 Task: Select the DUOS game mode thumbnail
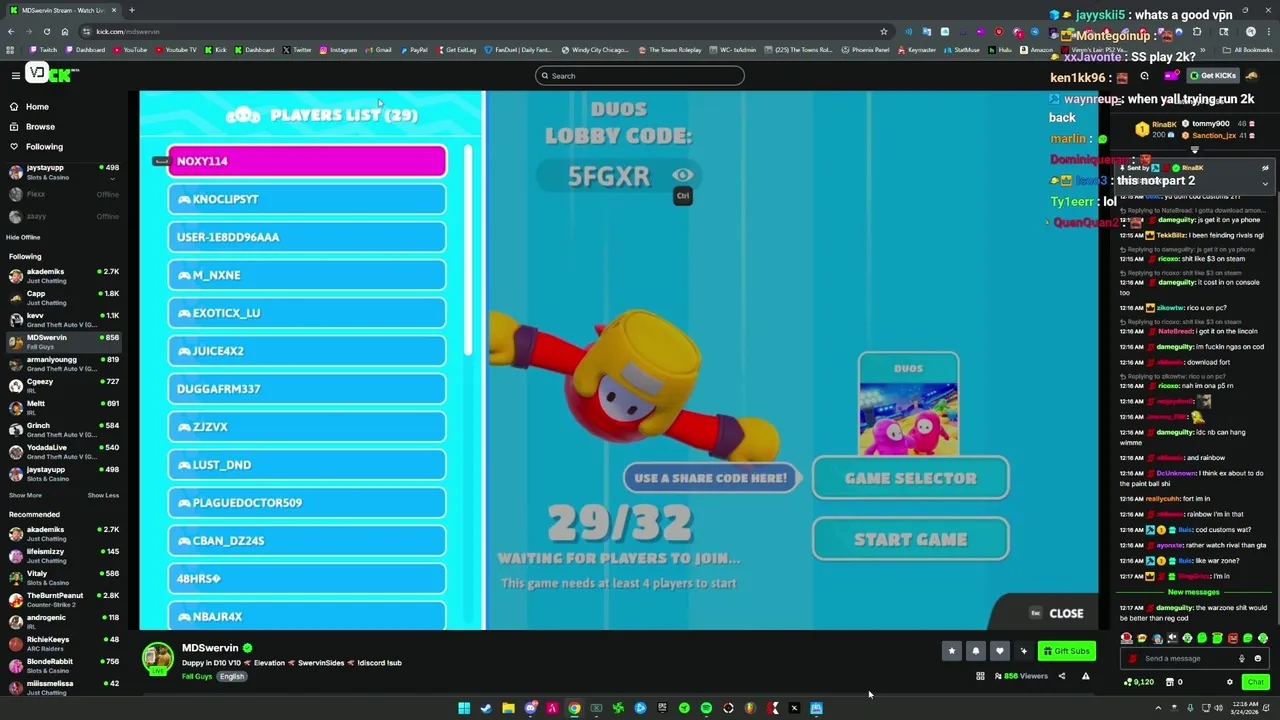click(x=908, y=404)
